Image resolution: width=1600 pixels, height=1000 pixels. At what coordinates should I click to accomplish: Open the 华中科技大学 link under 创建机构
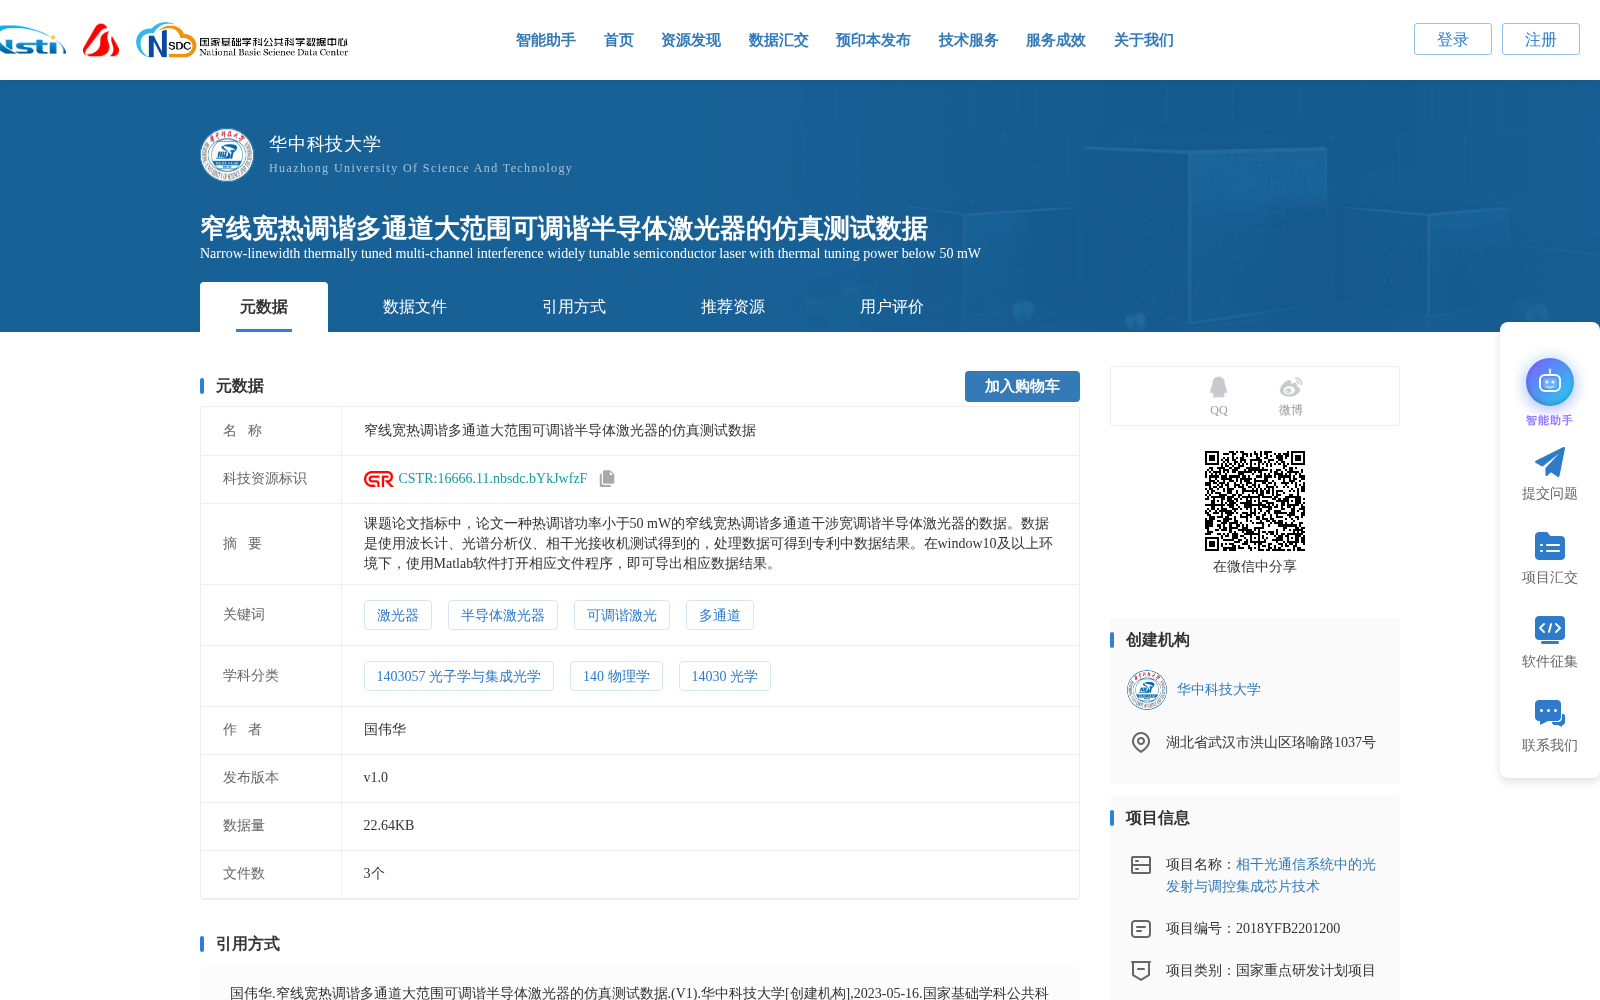click(1219, 690)
